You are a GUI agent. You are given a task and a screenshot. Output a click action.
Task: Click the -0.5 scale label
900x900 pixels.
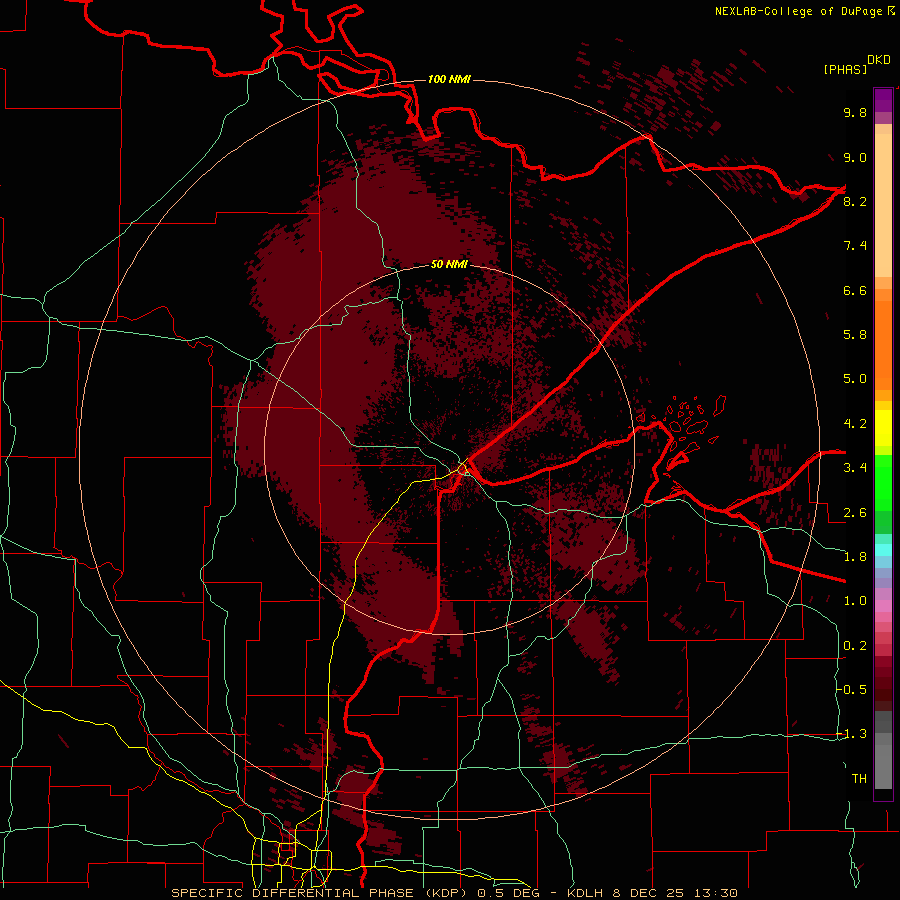point(851,690)
